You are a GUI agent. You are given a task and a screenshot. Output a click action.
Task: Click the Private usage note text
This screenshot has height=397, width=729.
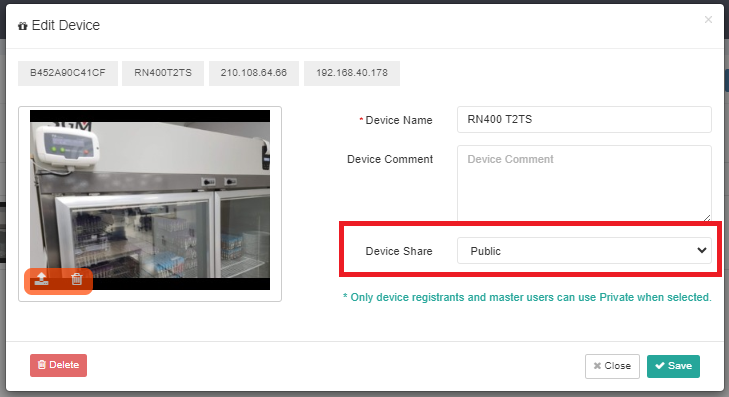click(527, 297)
